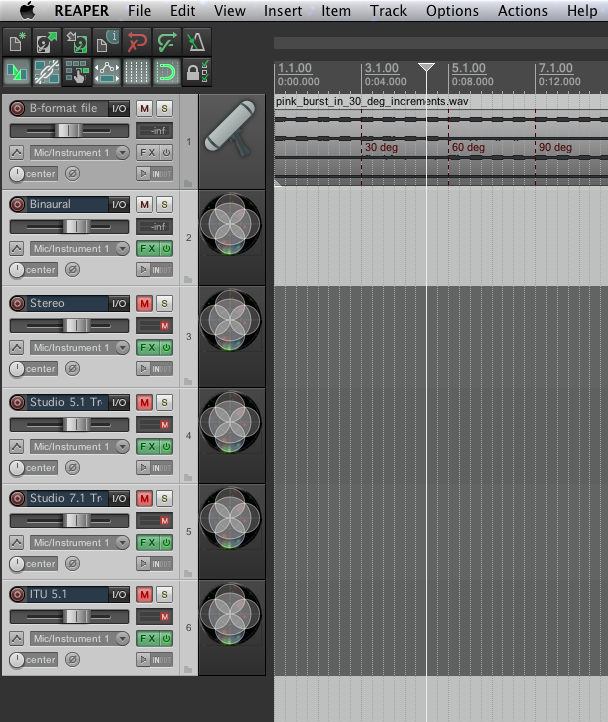Open I/O routing for Stereo track
This screenshot has height=722, width=608.
(x=119, y=303)
